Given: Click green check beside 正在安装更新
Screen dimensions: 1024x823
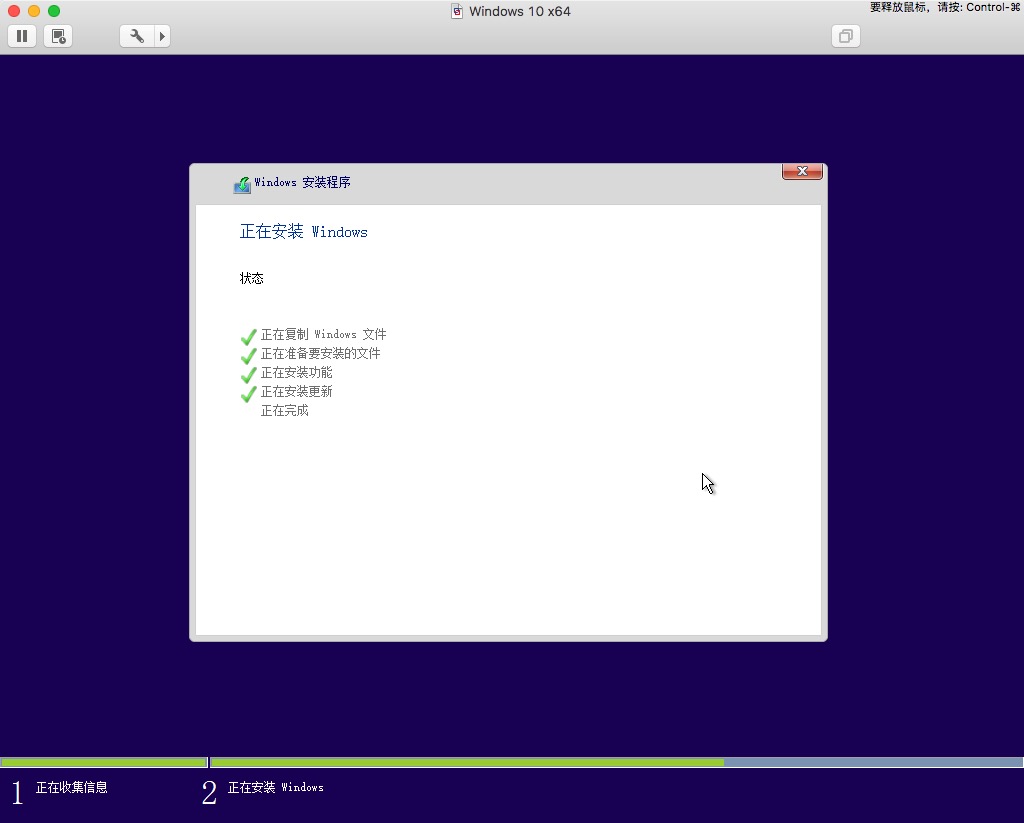Looking at the screenshot, I should pos(248,393).
